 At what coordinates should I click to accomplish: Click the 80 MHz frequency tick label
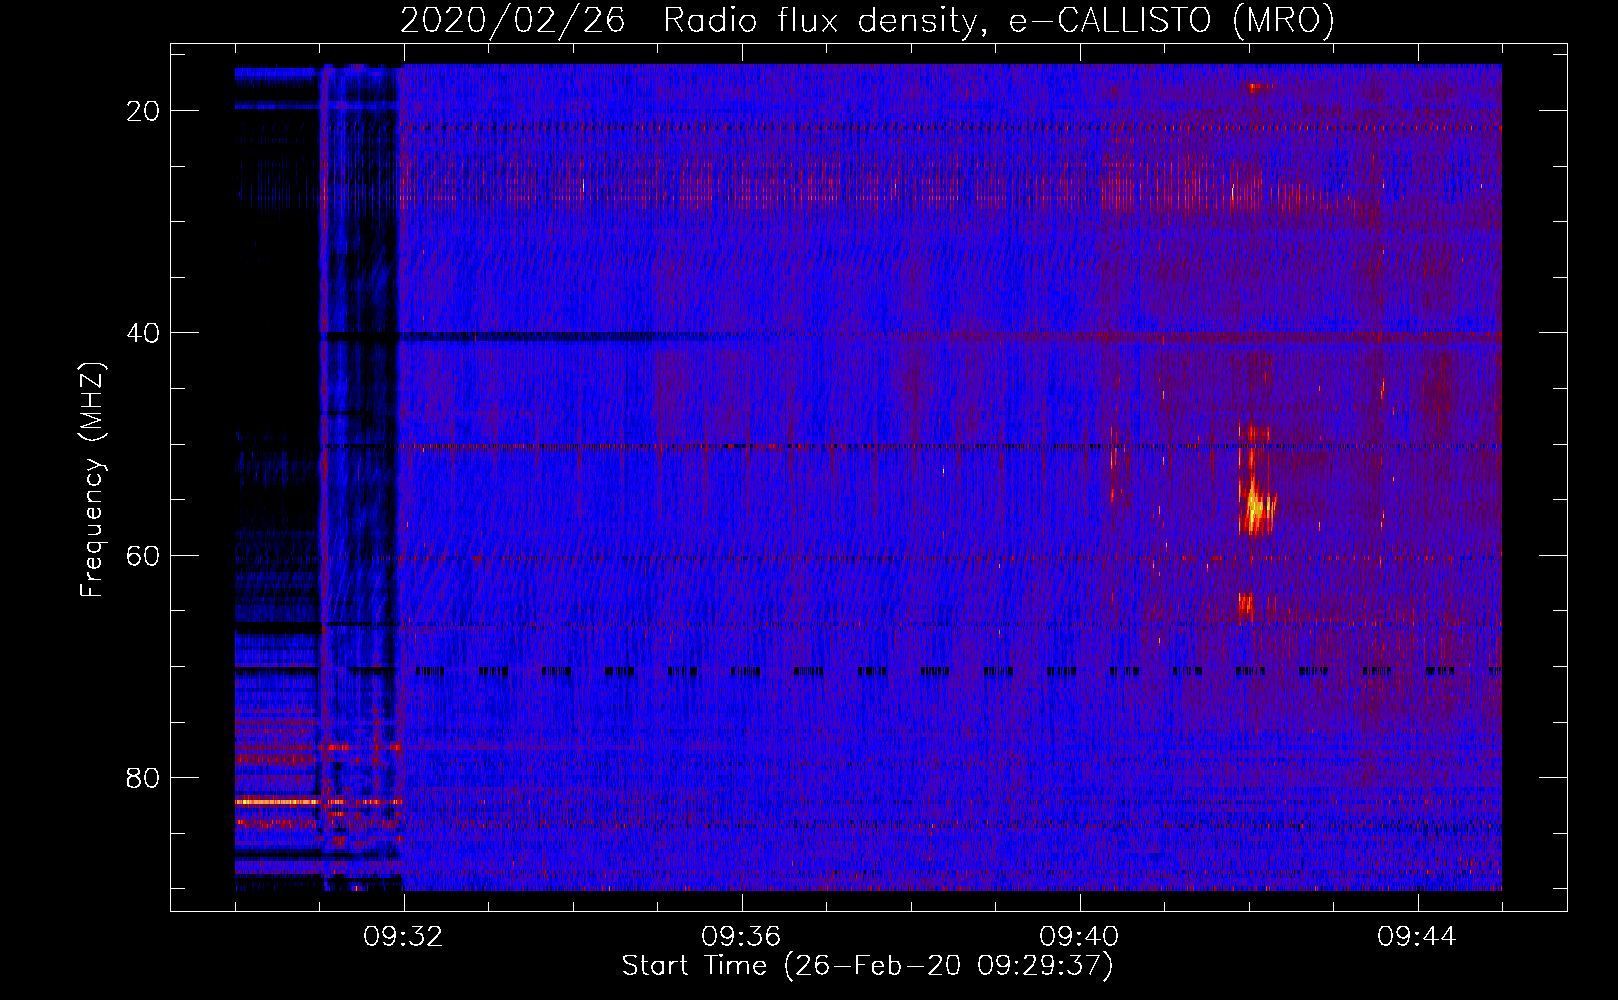pos(143,777)
